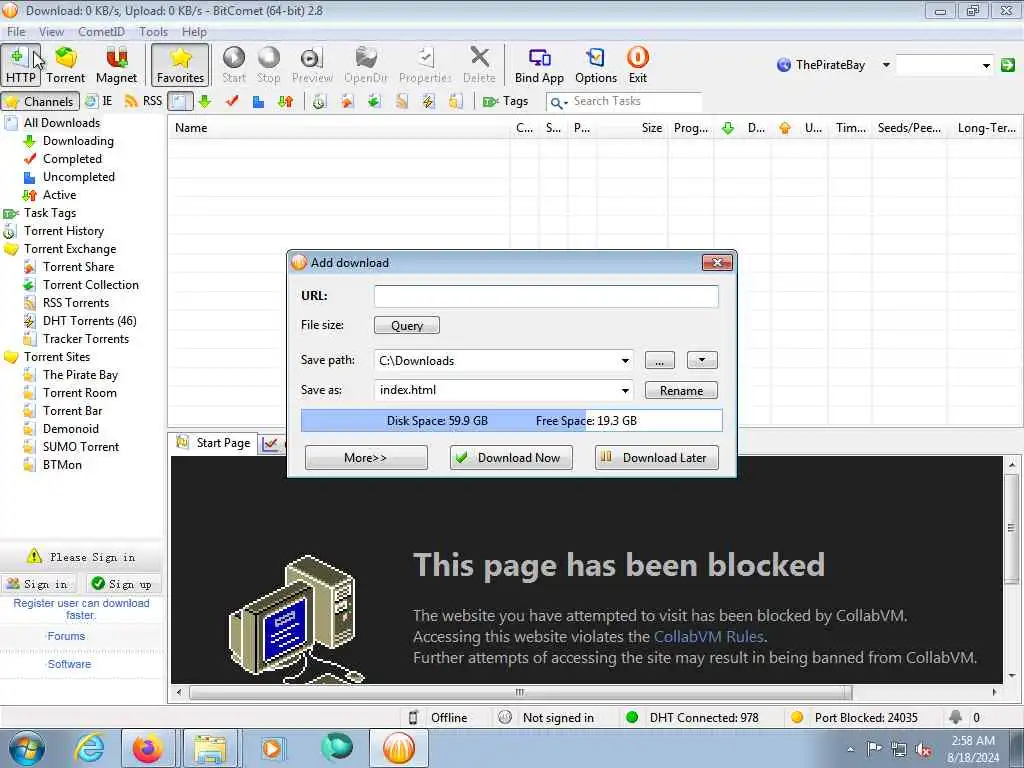Viewport: 1024px width, 768px height.
Task: Click the Search Tasks field
Action: (633, 101)
